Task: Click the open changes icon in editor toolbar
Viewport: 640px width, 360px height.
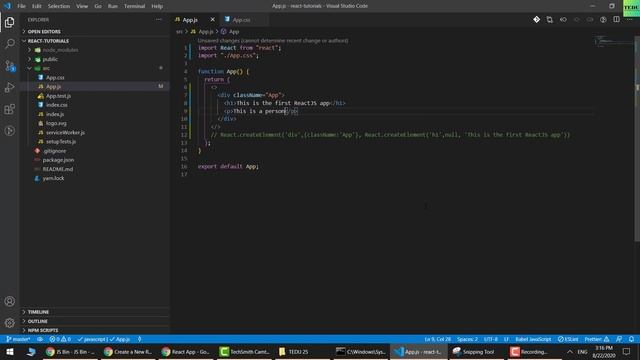Action: pos(549,19)
